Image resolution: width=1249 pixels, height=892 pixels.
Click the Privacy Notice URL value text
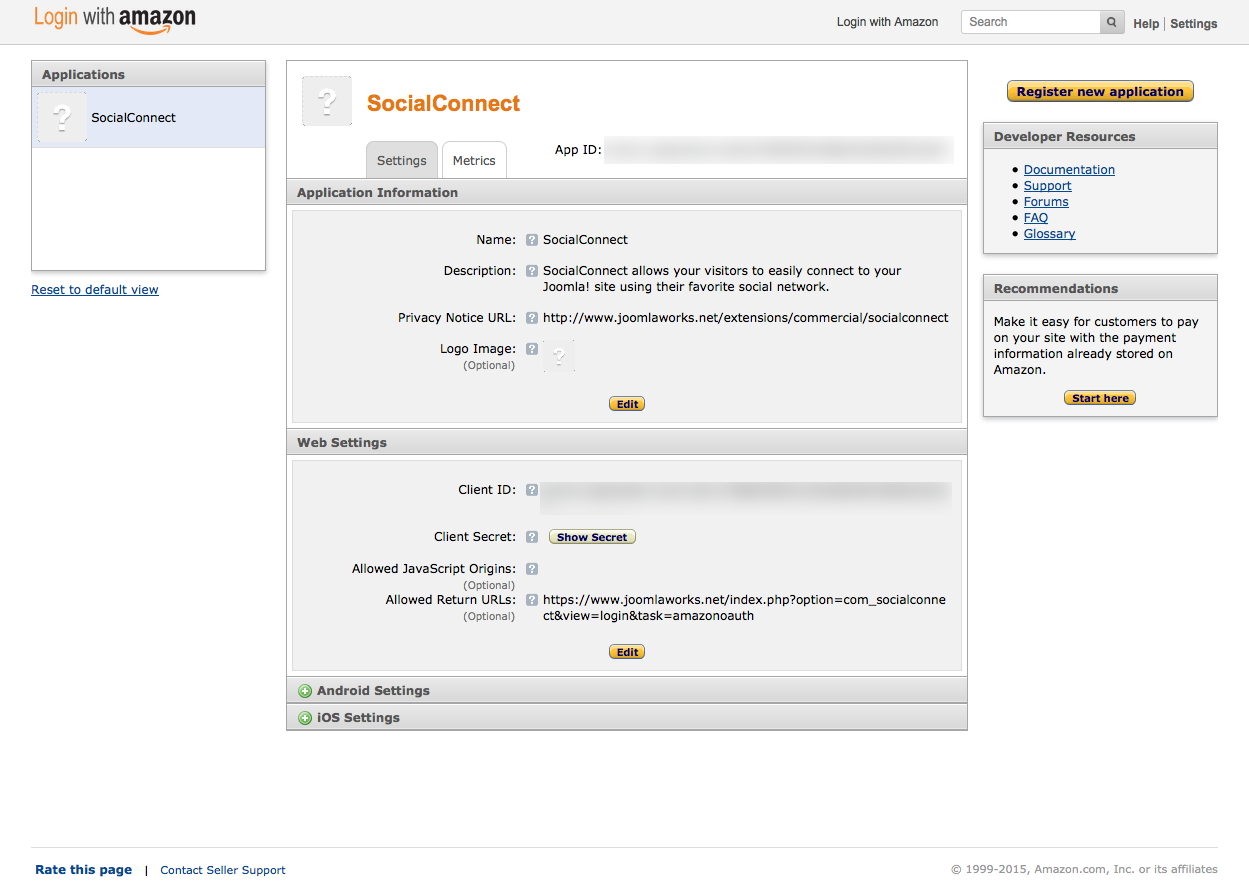[746, 318]
